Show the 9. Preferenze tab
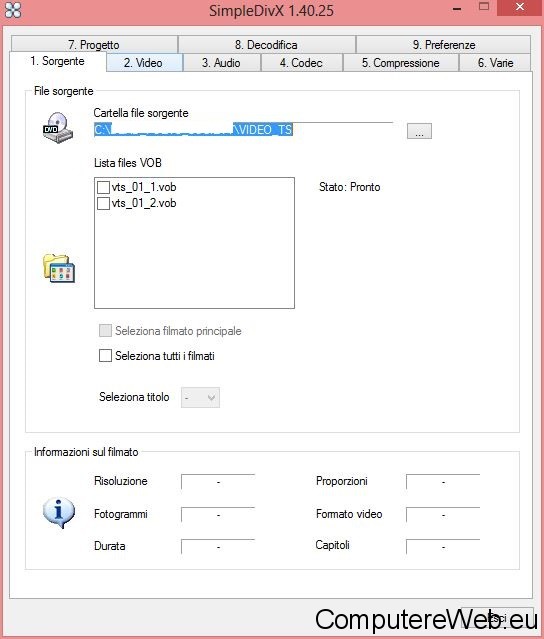 pos(444,44)
